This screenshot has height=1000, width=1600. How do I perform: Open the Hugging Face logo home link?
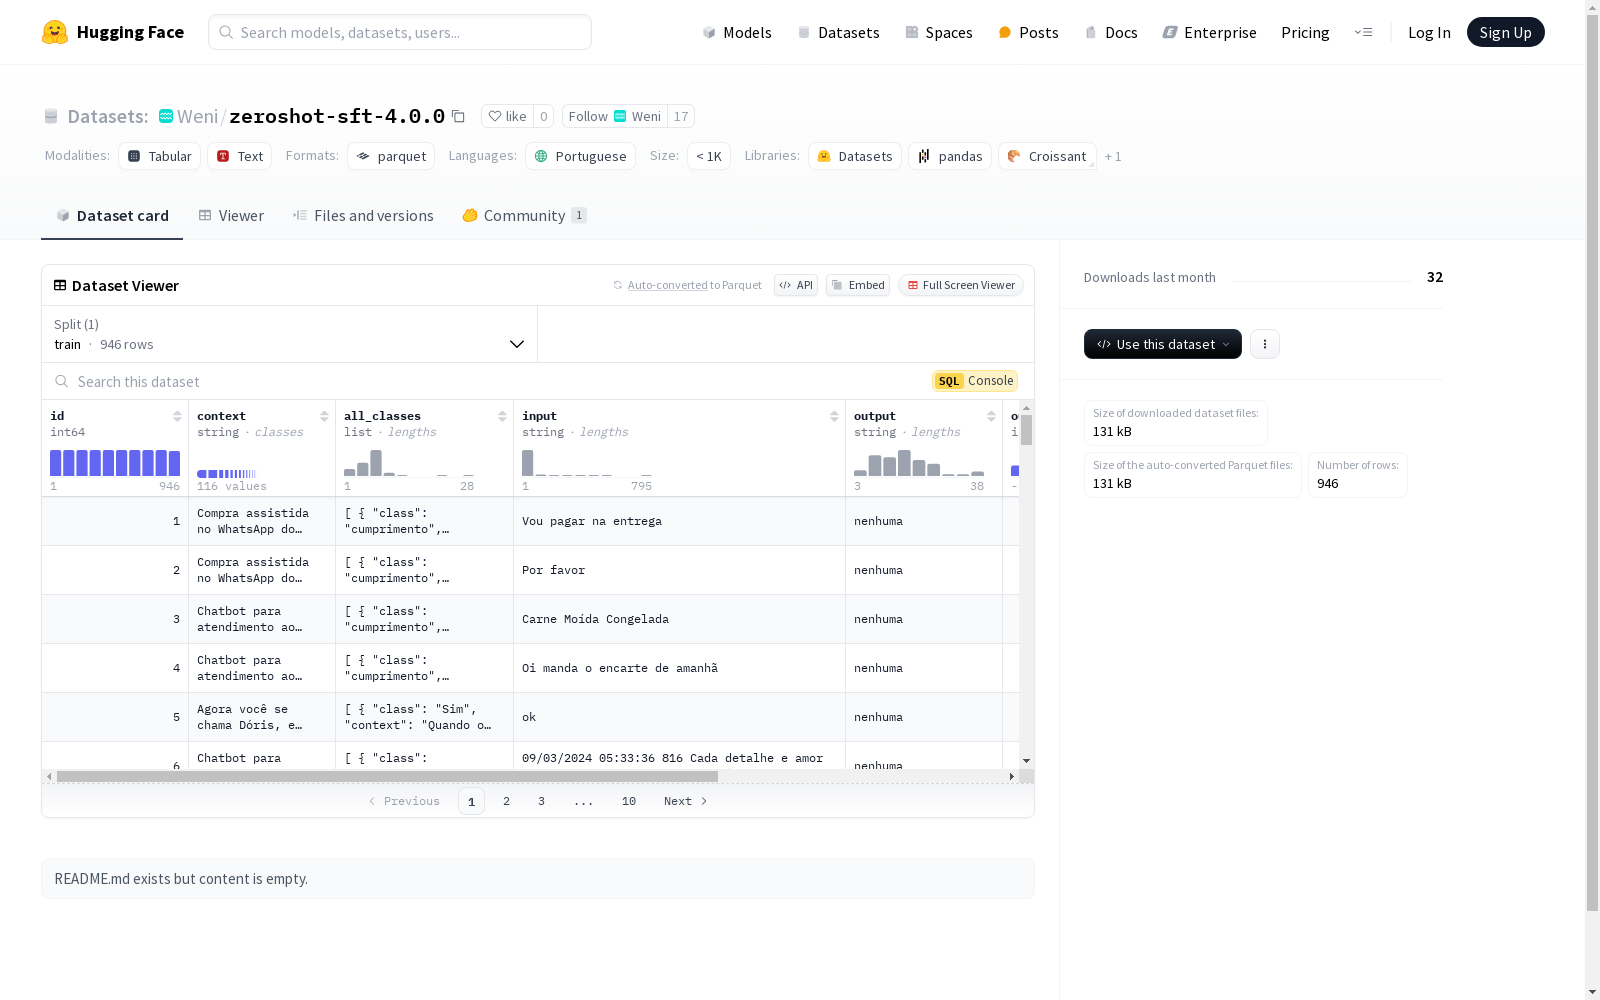point(113,32)
